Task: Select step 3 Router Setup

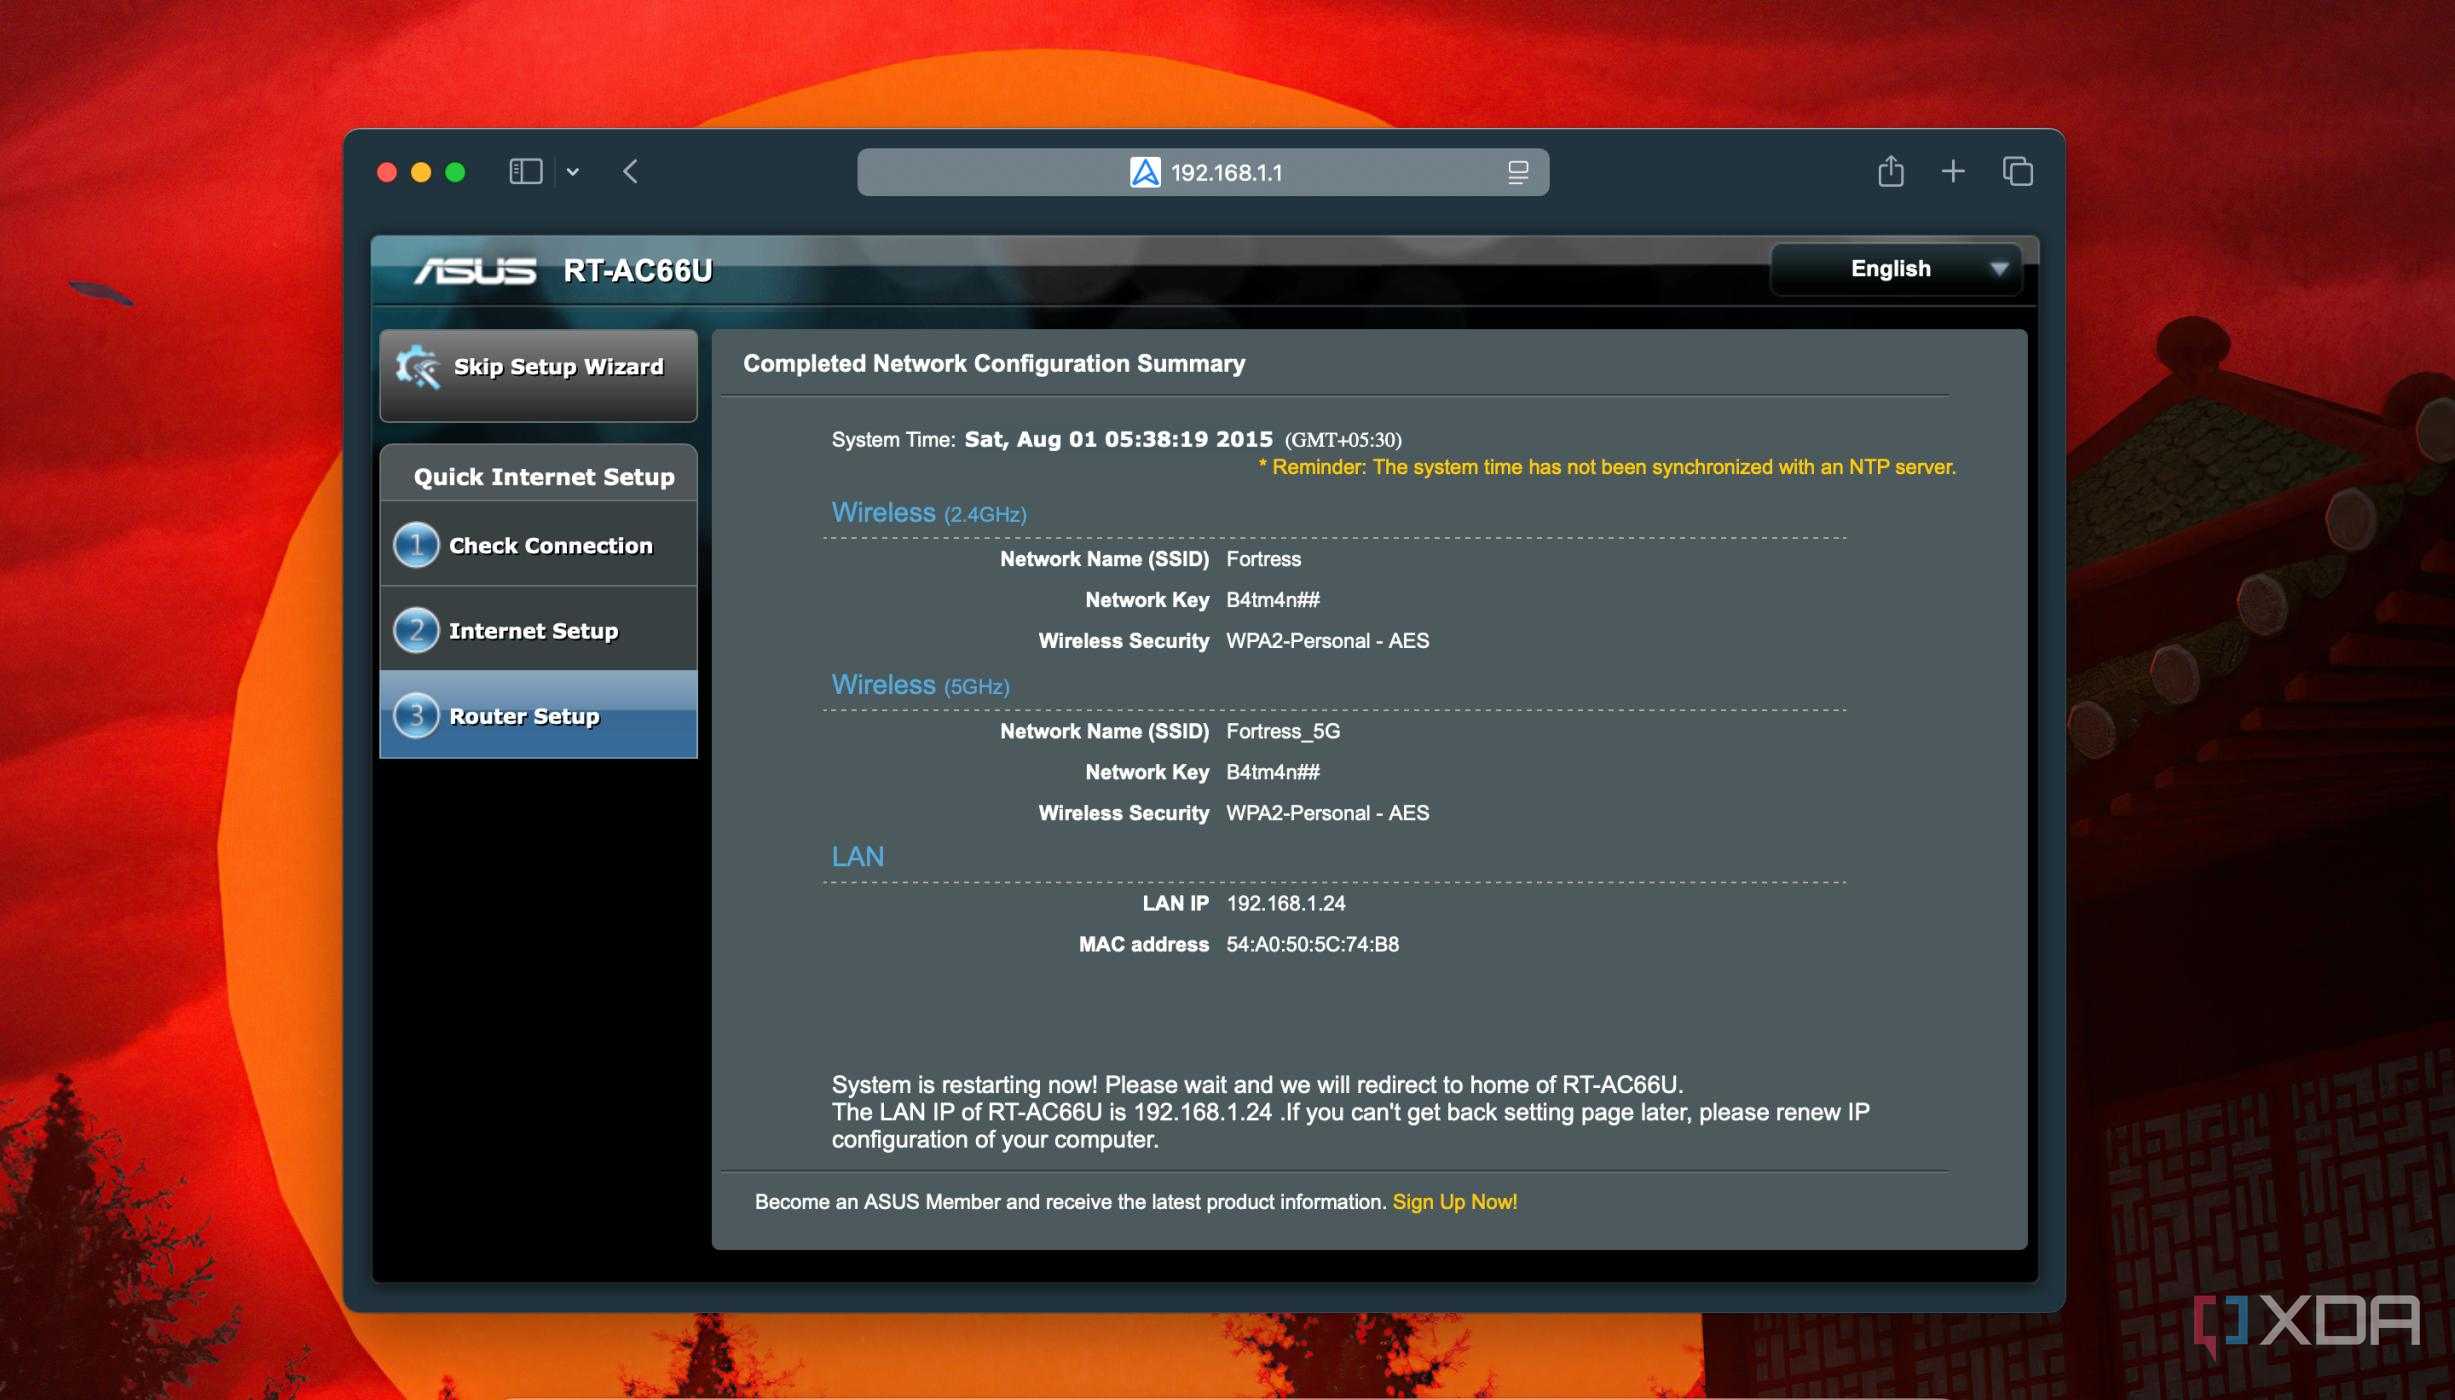Action: (x=538, y=715)
